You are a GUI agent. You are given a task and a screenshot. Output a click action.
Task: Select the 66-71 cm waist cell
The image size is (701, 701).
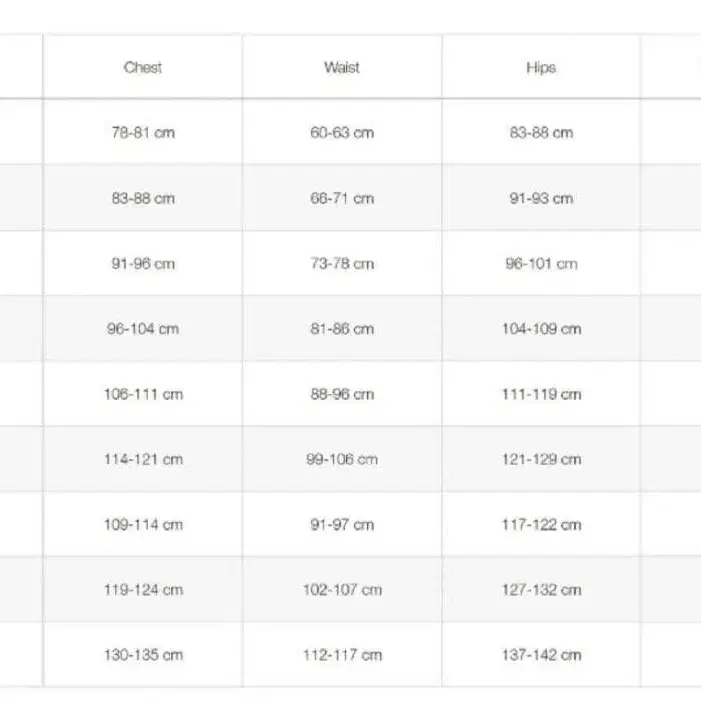[342, 198]
